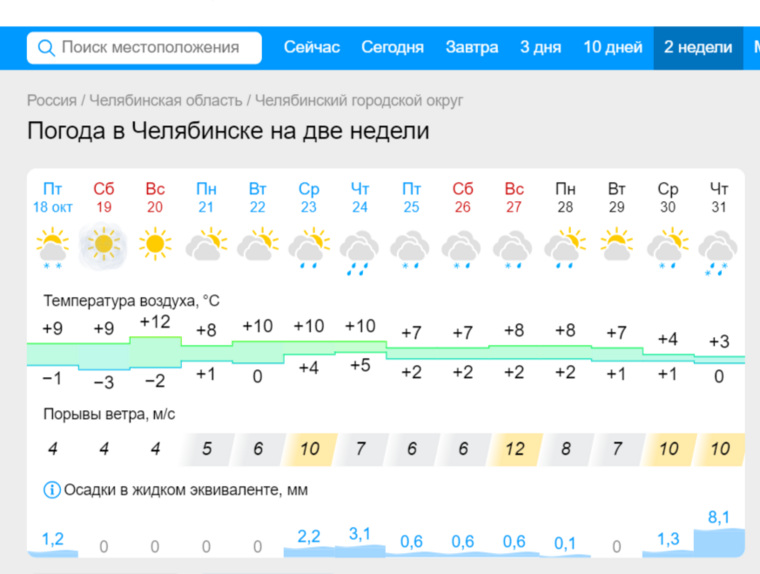Click the snow cloud icon for Чт 31
Image resolution: width=760 pixels, height=574 pixels.
tap(718, 253)
